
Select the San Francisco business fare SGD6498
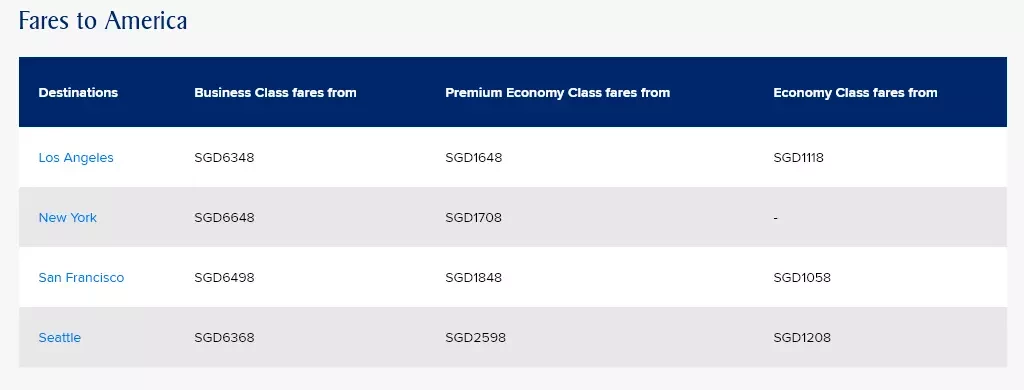[224, 278]
